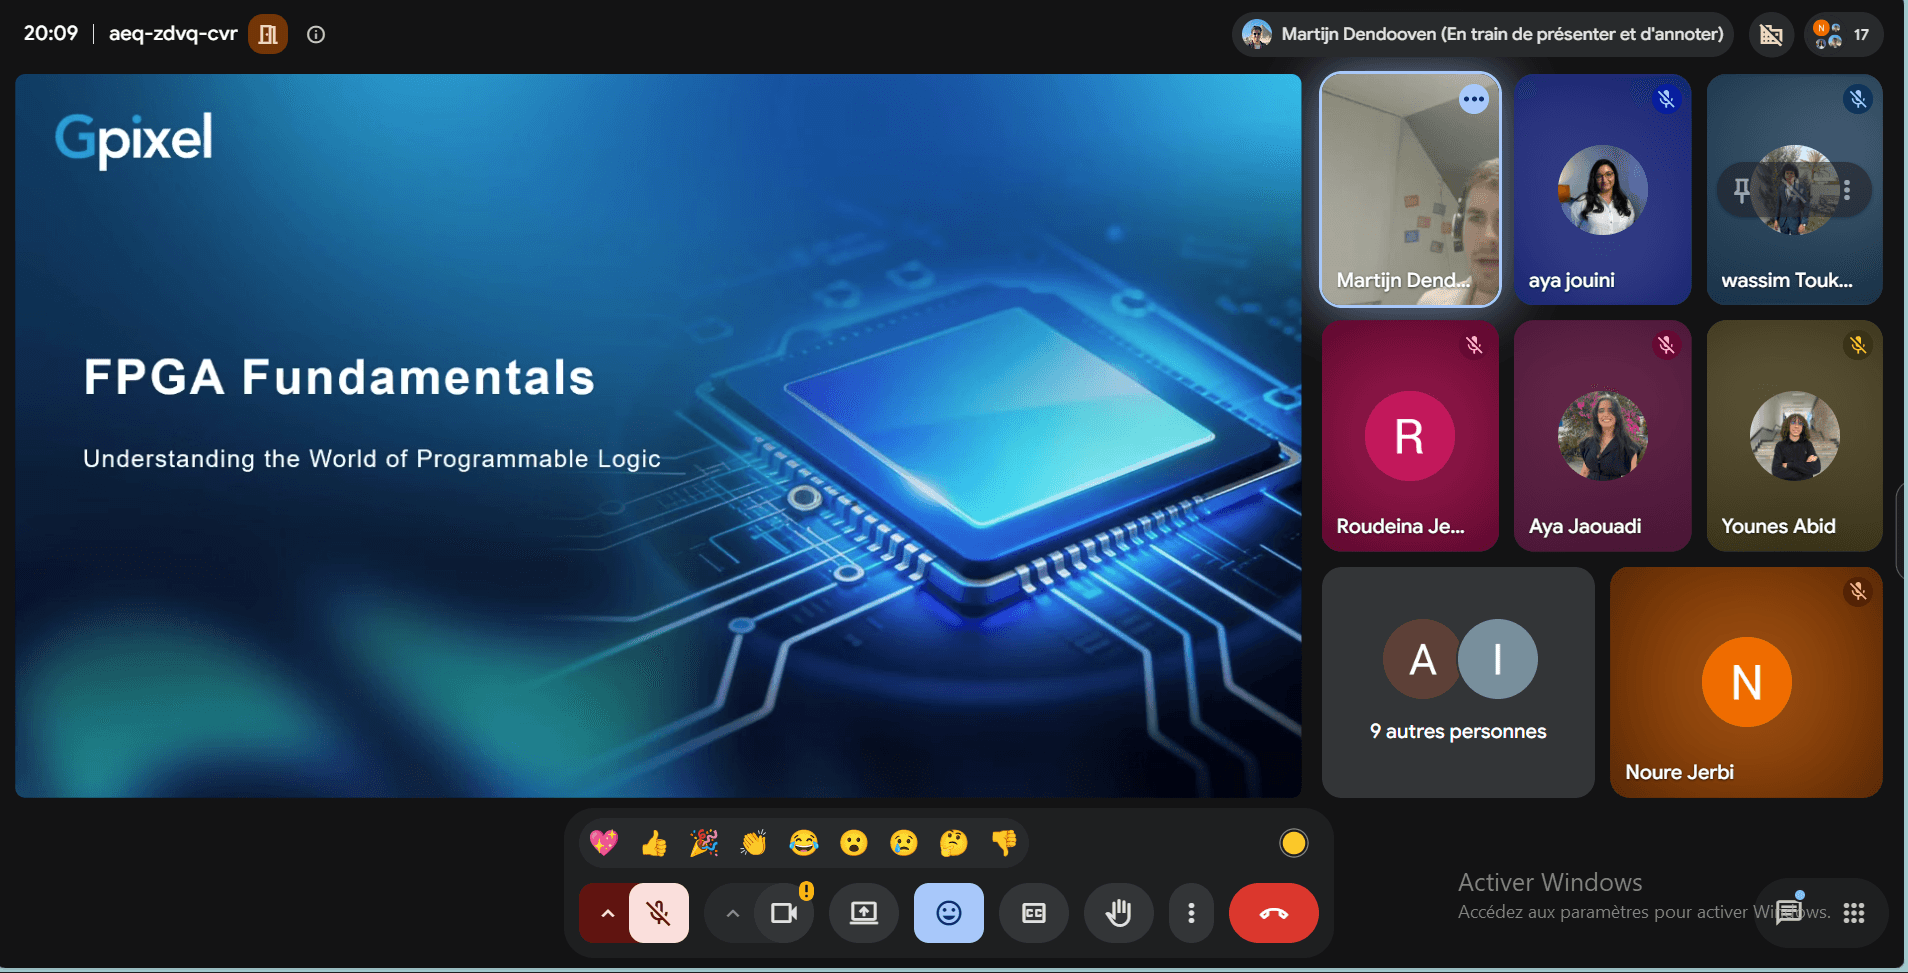This screenshot has width=1908, height=973.
Task: Send the crying face reaction
Action: (x=904, y=843)
